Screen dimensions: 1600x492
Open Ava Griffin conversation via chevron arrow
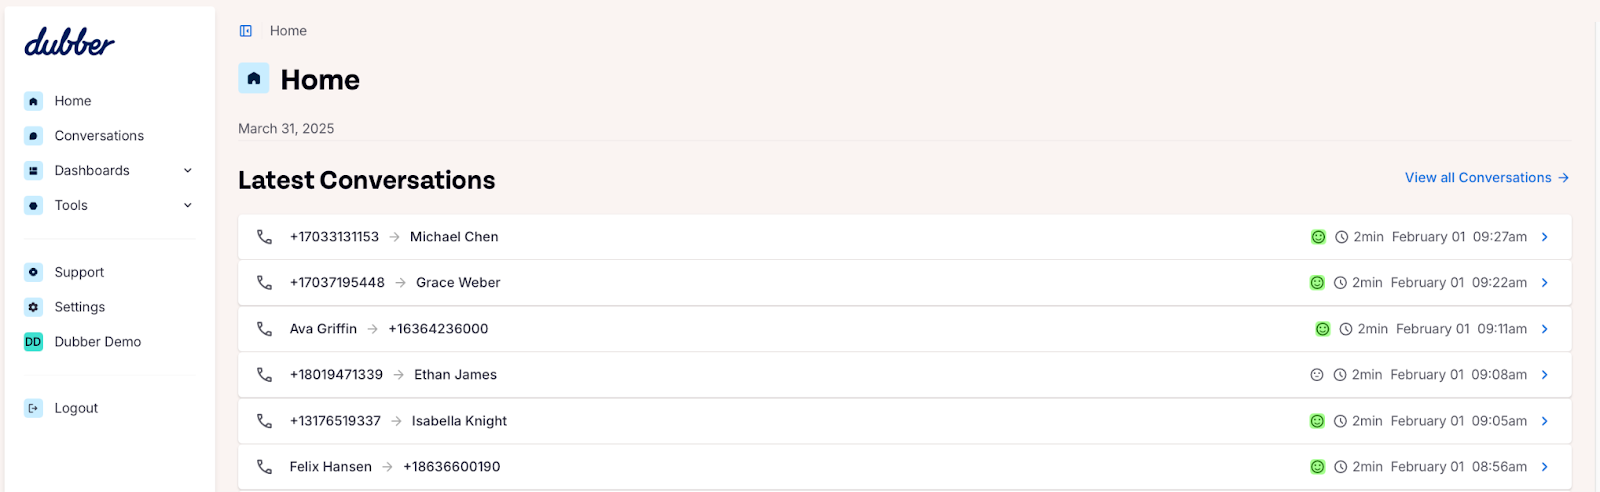1545,329
